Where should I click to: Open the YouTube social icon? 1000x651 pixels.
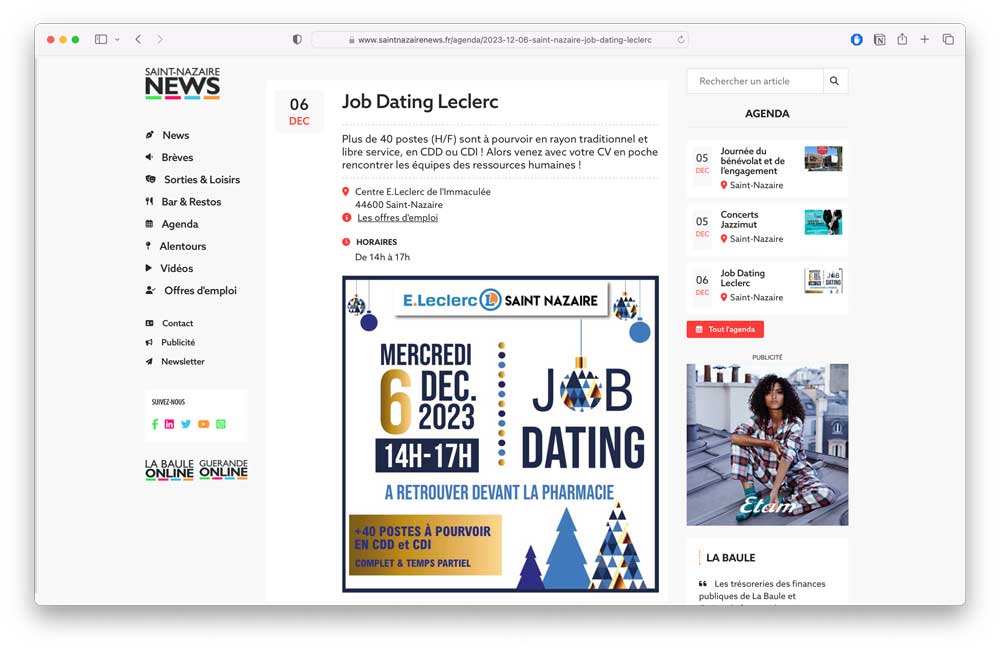(x=203, y=424)
